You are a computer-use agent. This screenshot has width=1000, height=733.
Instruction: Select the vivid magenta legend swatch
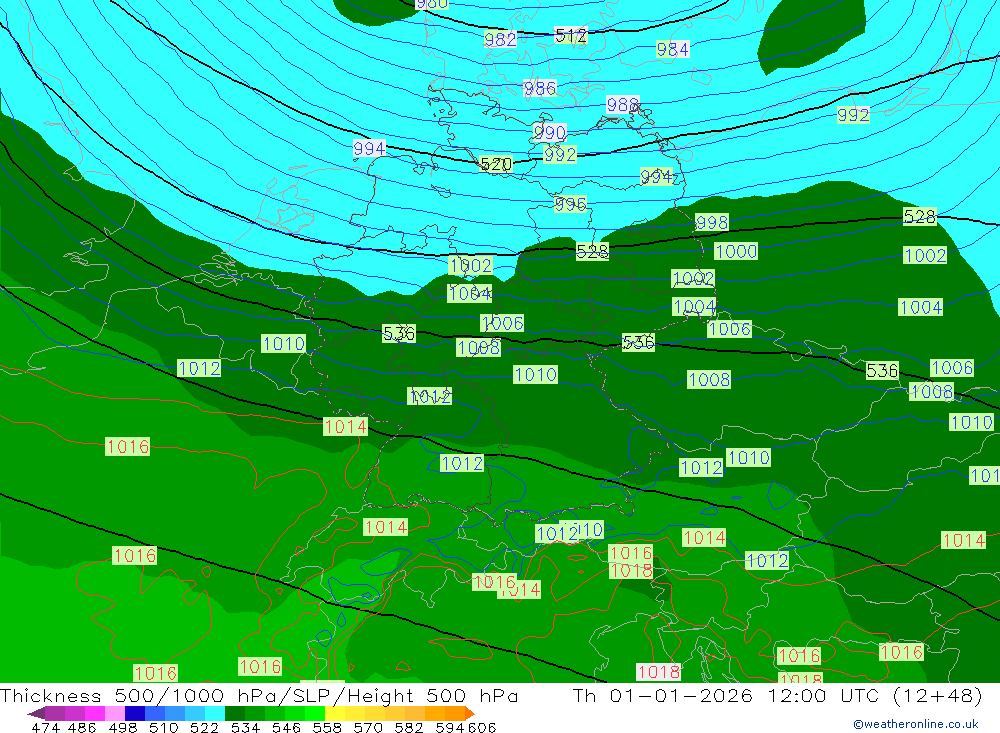94,713
